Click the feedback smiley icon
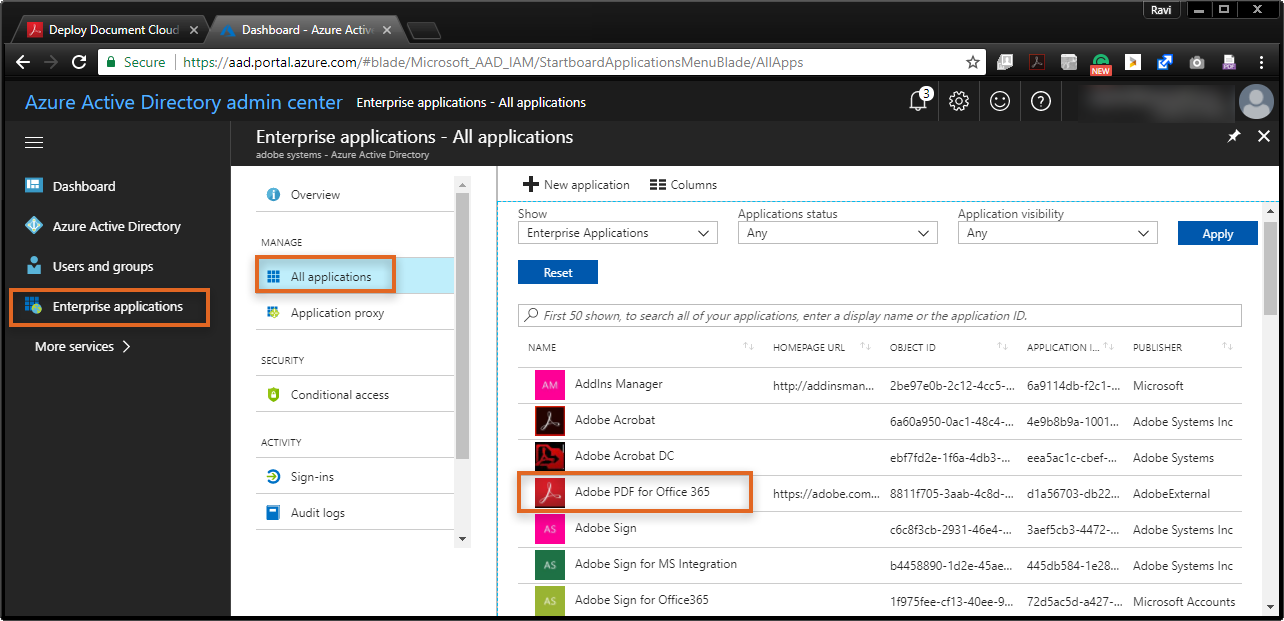This screenshot has width=1284, height=621. click(999, 101)
